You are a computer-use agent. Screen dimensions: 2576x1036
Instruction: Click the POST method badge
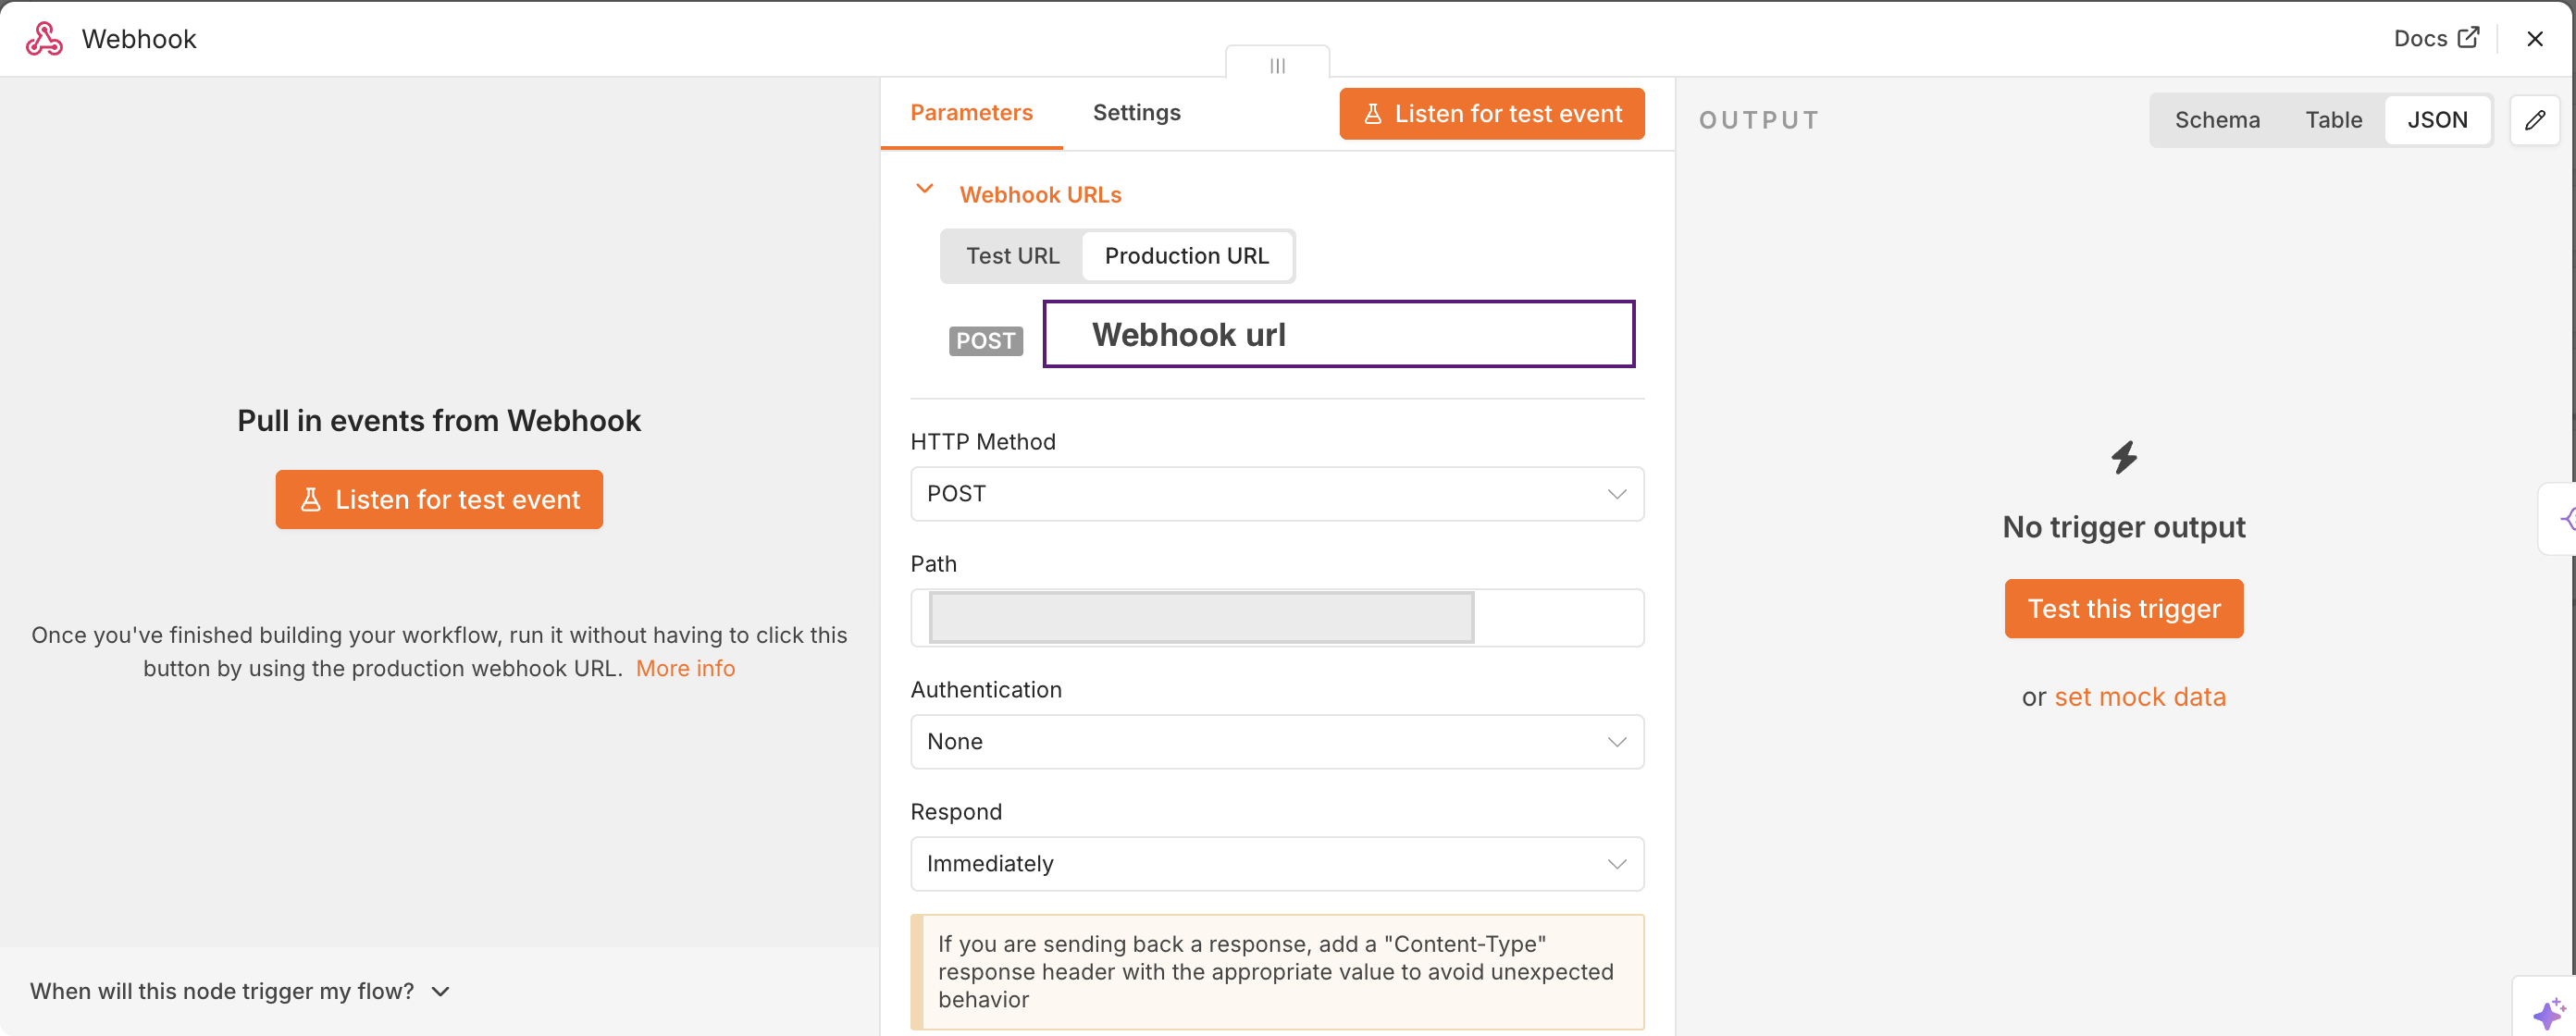985,341
